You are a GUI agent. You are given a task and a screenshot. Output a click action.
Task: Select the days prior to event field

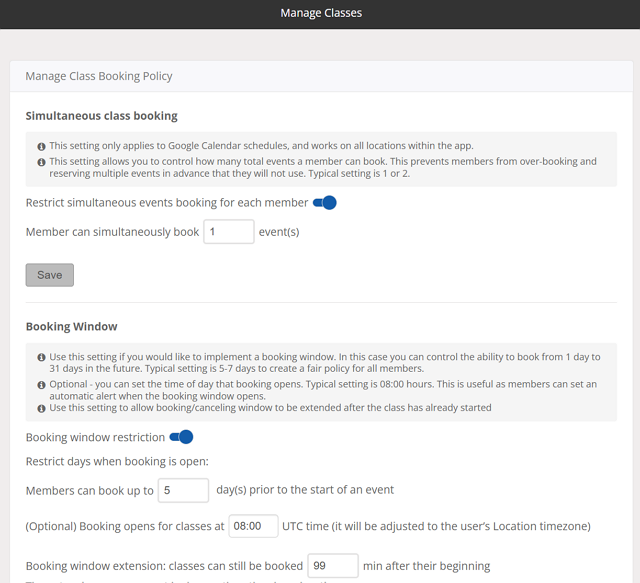pos(183,490)
